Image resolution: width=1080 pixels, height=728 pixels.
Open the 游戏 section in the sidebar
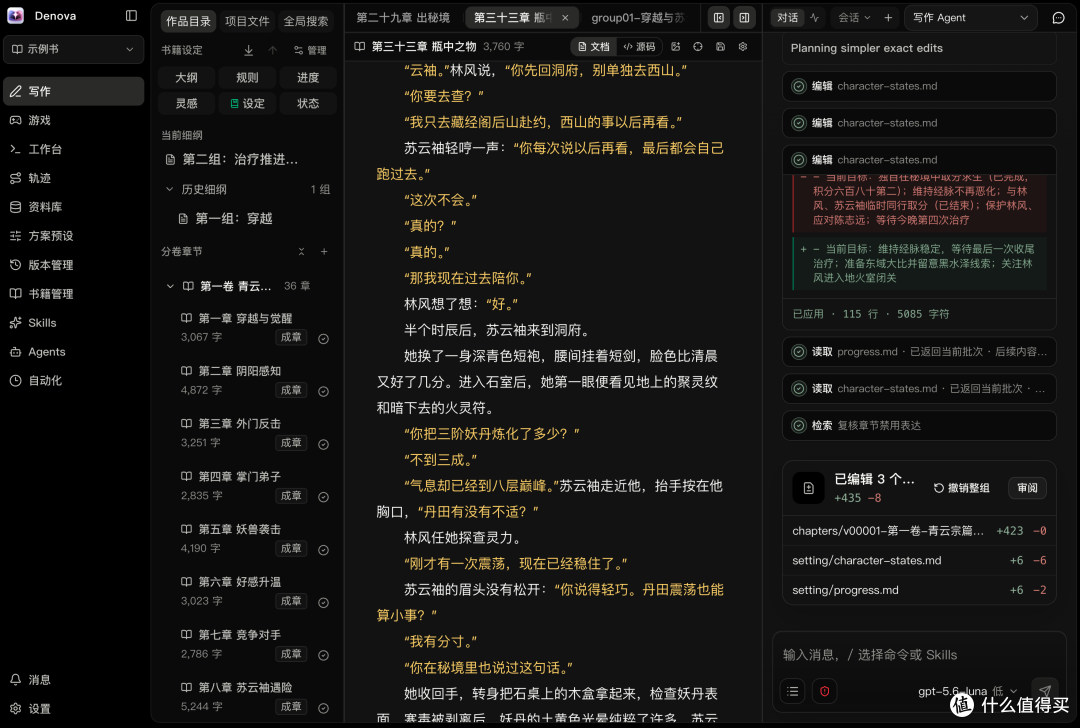tap(74, 120)
